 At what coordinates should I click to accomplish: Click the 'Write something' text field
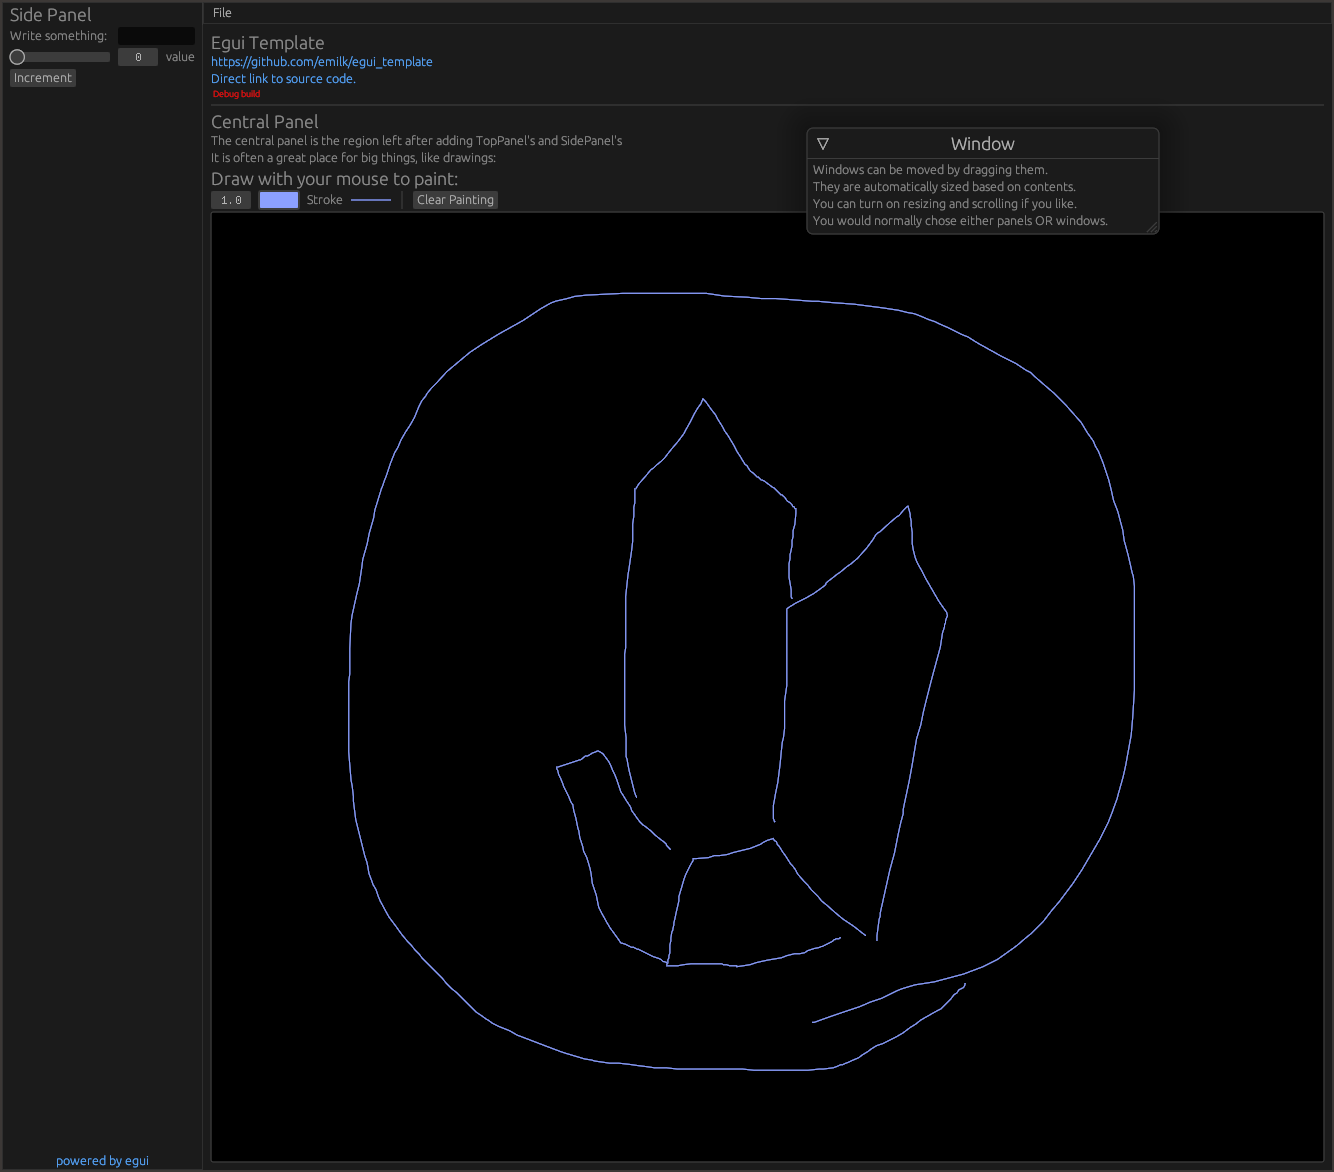[x=156, y=36]
